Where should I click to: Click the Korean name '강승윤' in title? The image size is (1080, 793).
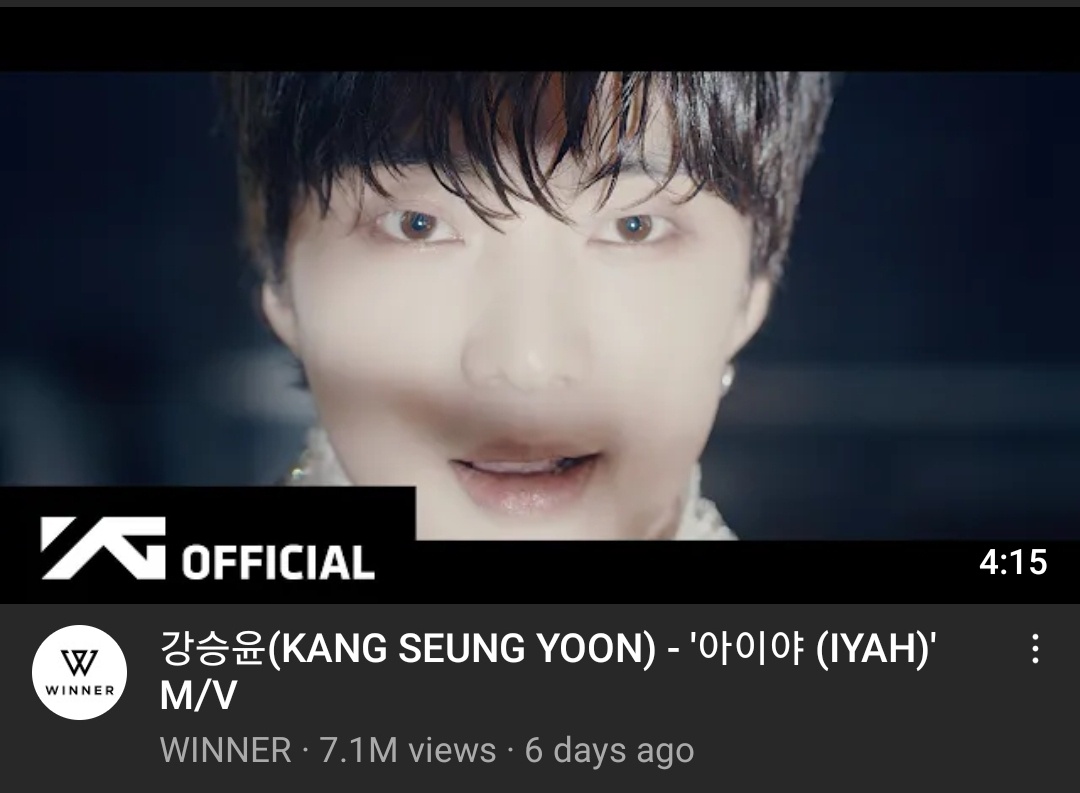tap(212, 649)
